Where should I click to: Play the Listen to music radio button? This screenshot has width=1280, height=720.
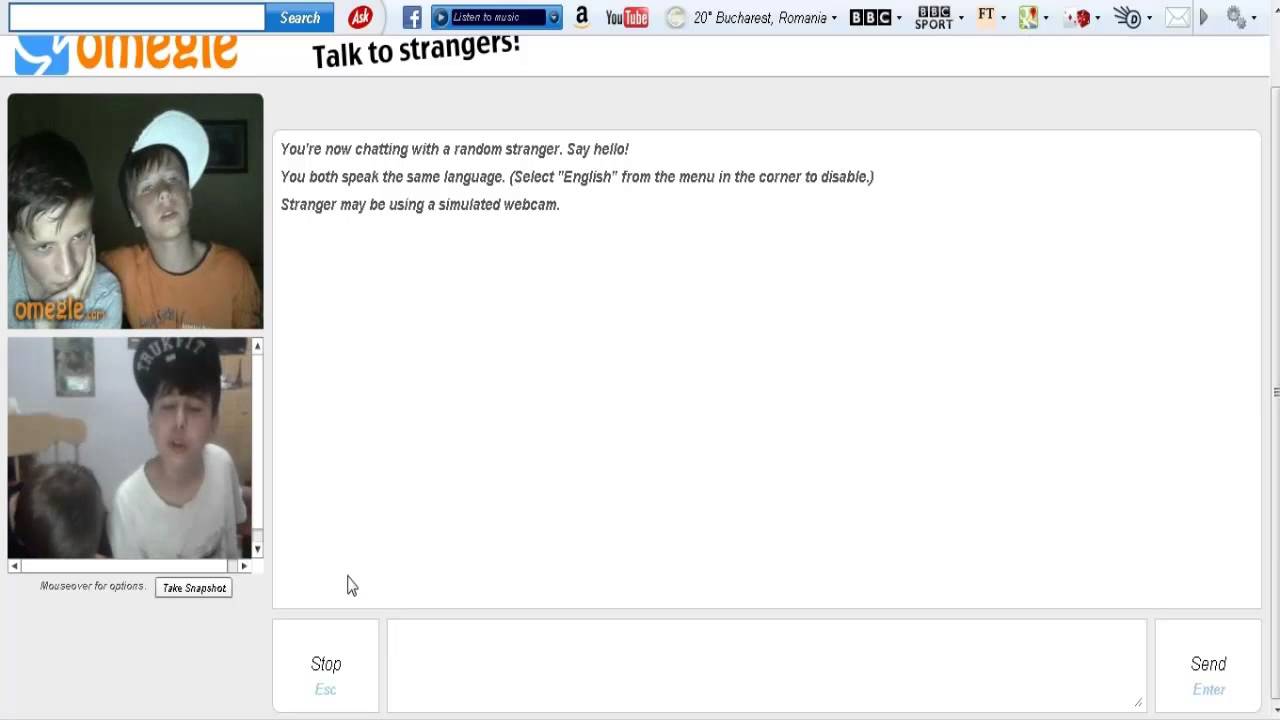tap(441, 17)
